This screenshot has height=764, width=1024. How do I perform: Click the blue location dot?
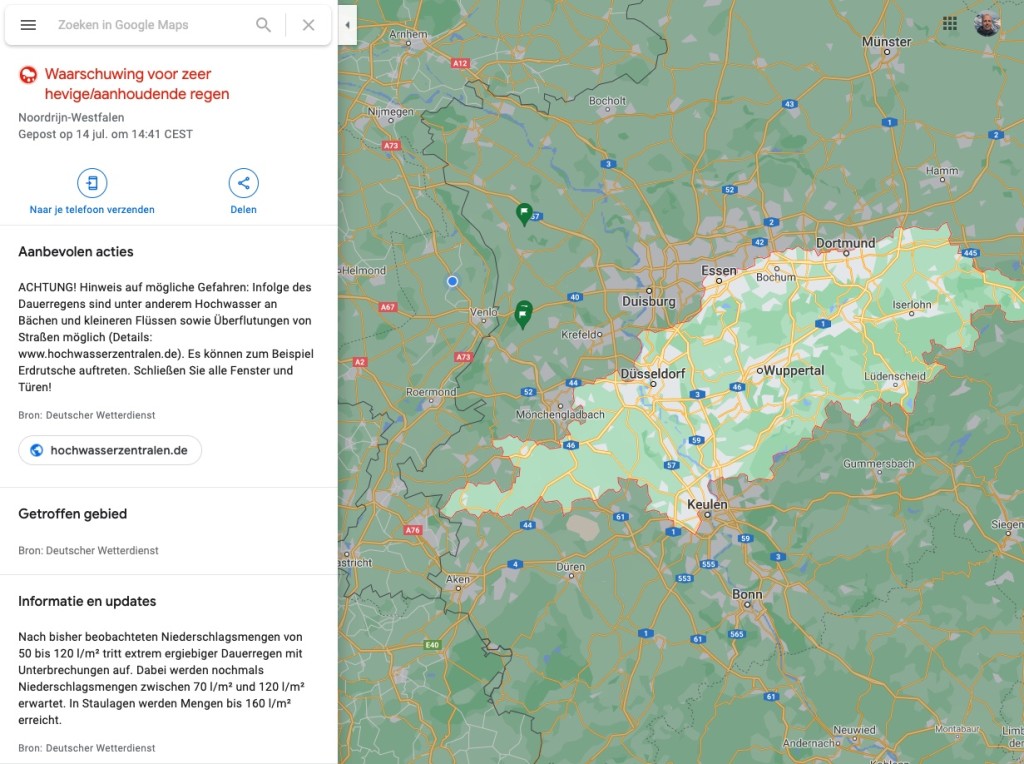coord(452,281)
